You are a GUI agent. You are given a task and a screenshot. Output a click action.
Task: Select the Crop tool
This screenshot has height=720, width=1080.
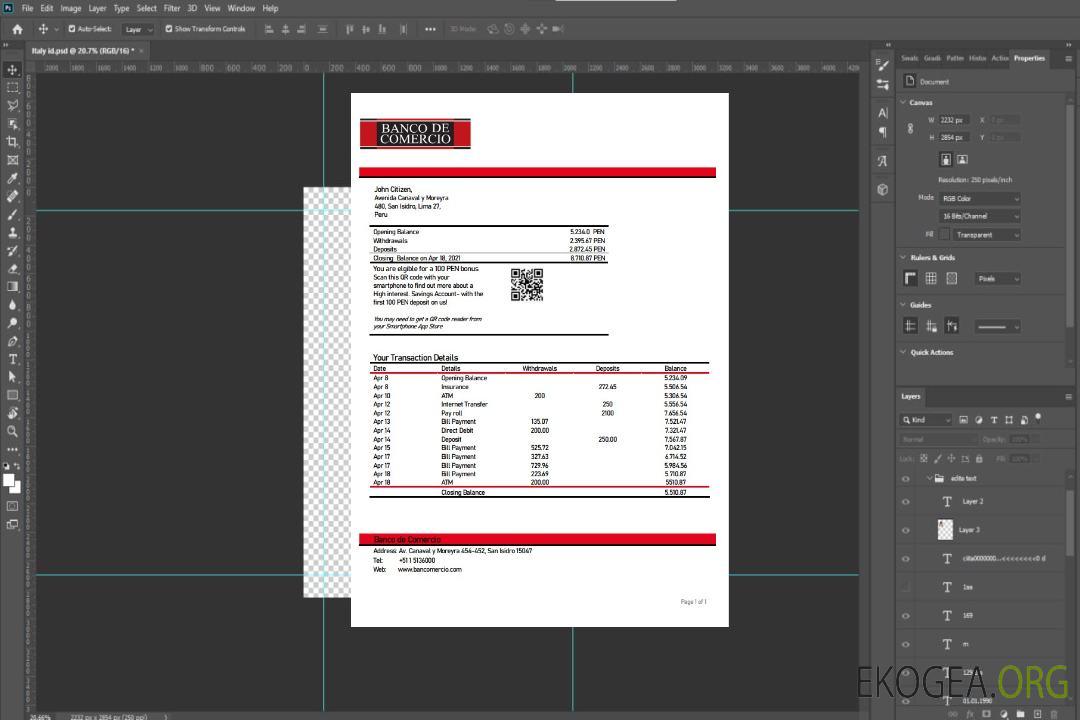coord(13,142)
